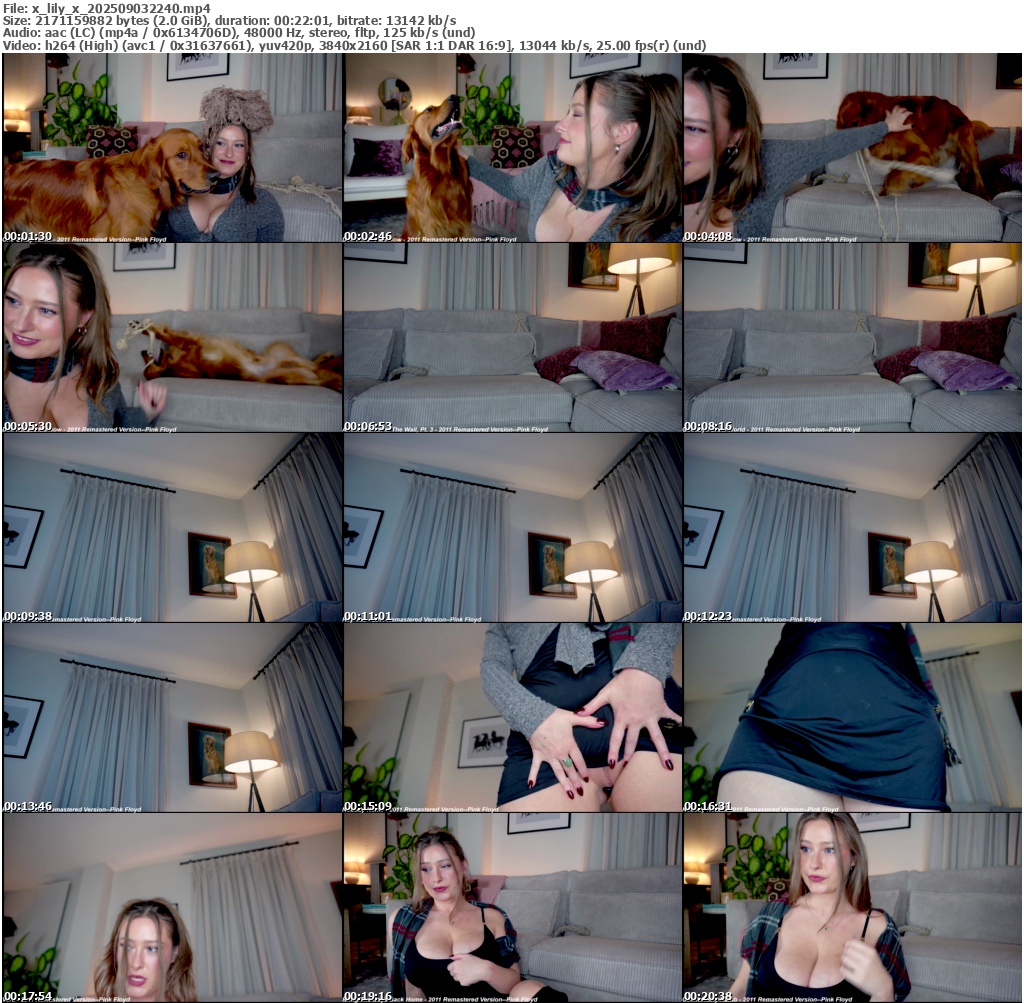This screenshot has height=1003, width=1024.
Task: Pick the frame at 00:05:30
Action: coord(172,338)
